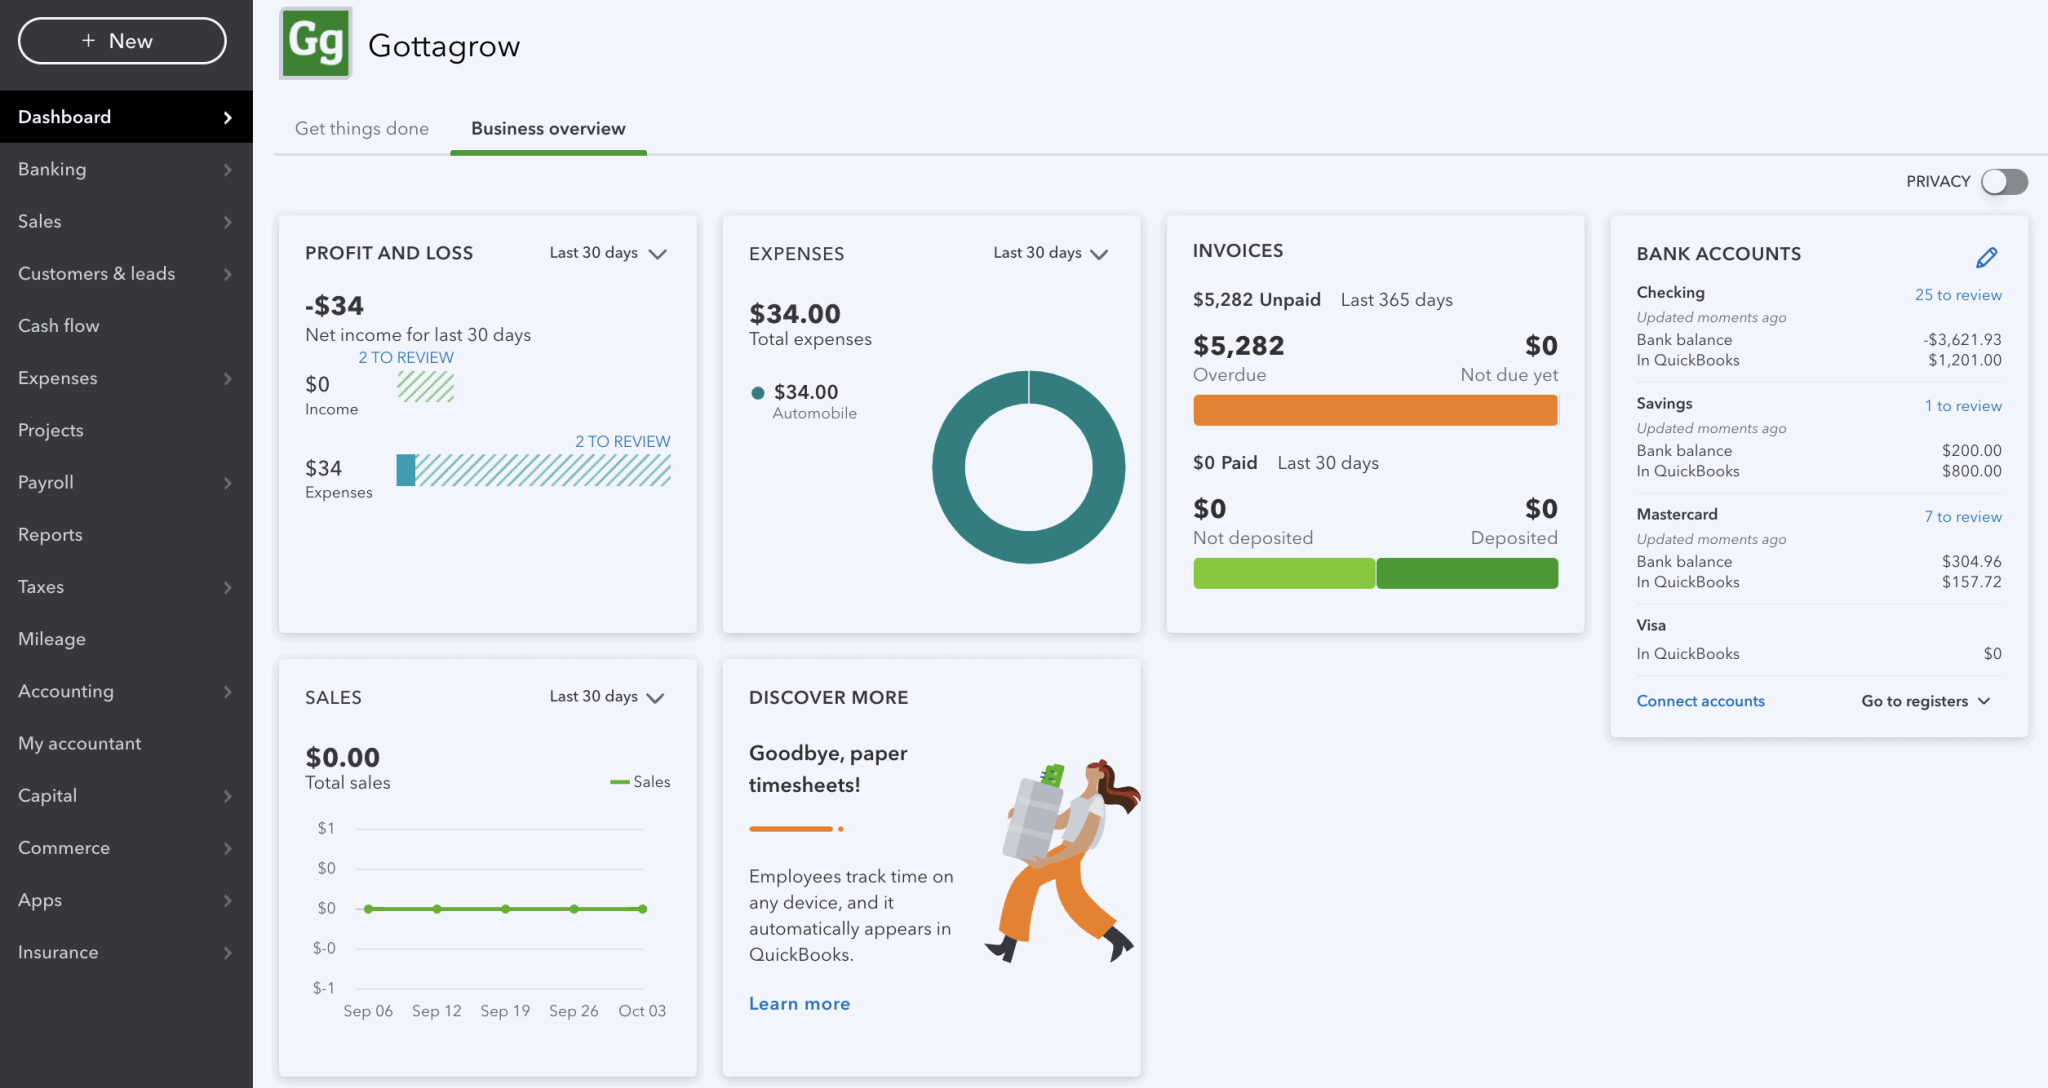The height and width of the screenshot is (1088, 2048).
Task: Open Reports from the sidebar
Action: [x=49, y=534]
